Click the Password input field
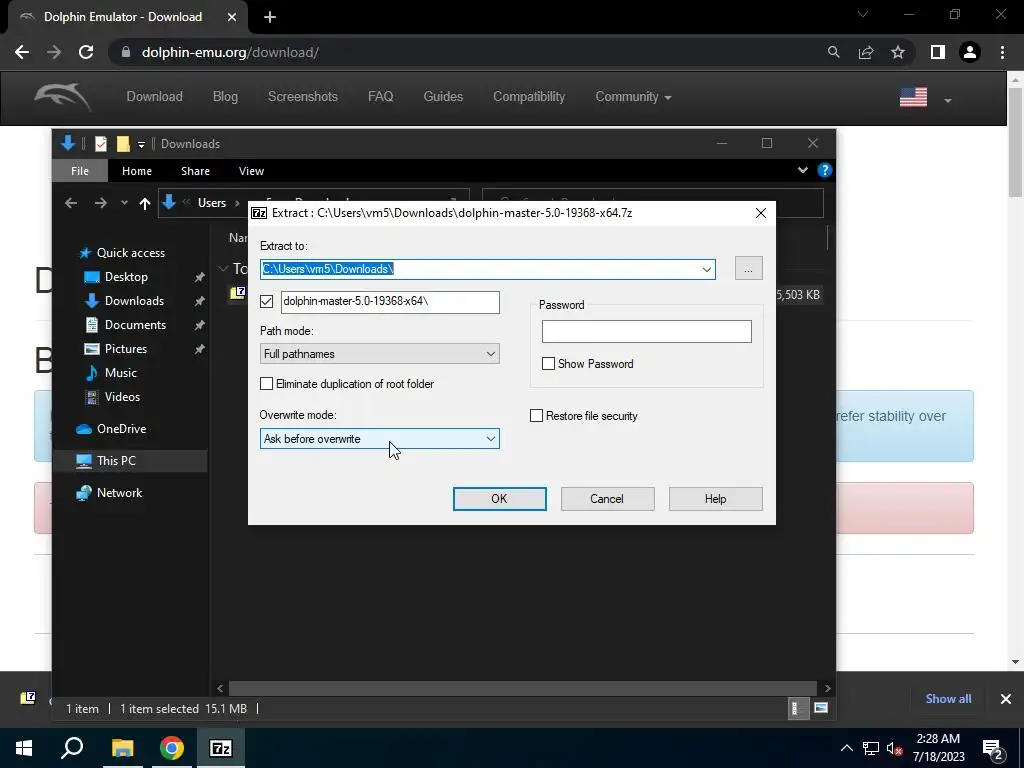 [647, 332]
